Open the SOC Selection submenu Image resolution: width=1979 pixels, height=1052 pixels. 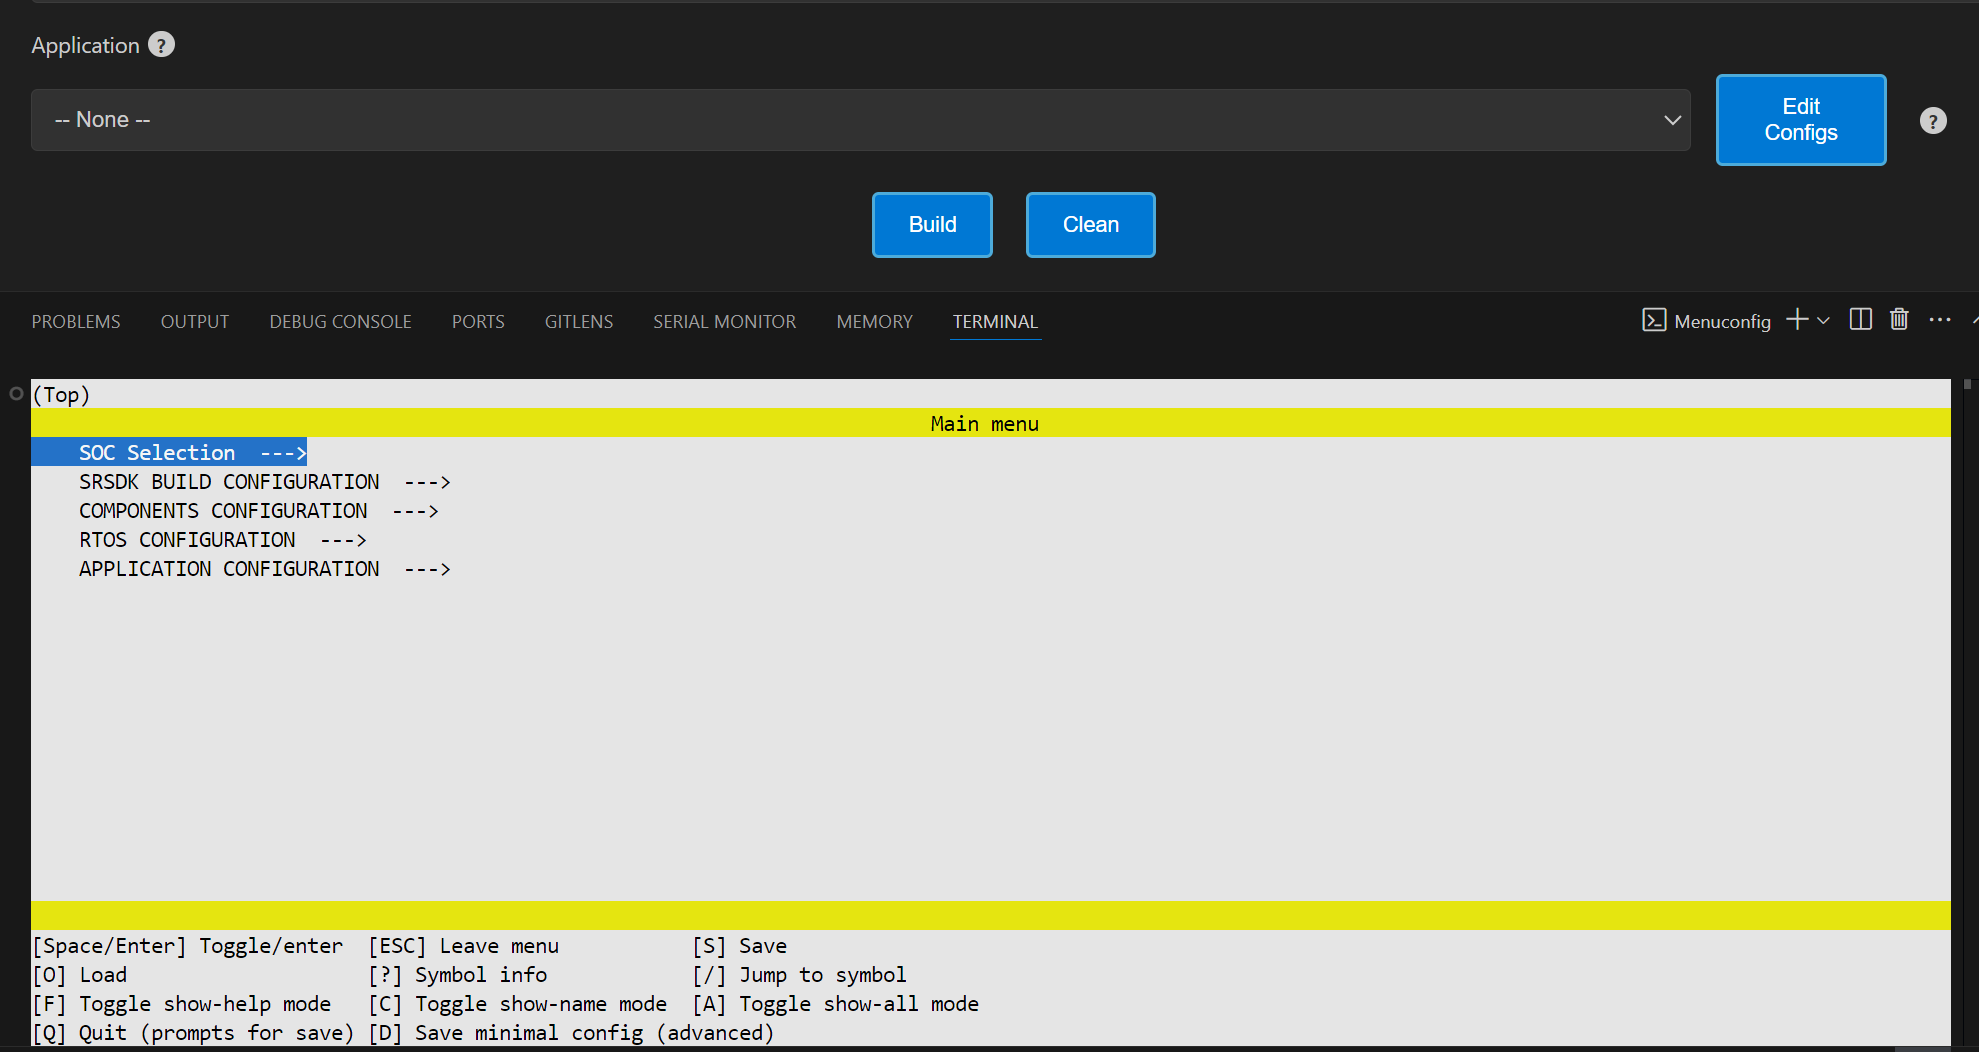(x=168, y=453)
